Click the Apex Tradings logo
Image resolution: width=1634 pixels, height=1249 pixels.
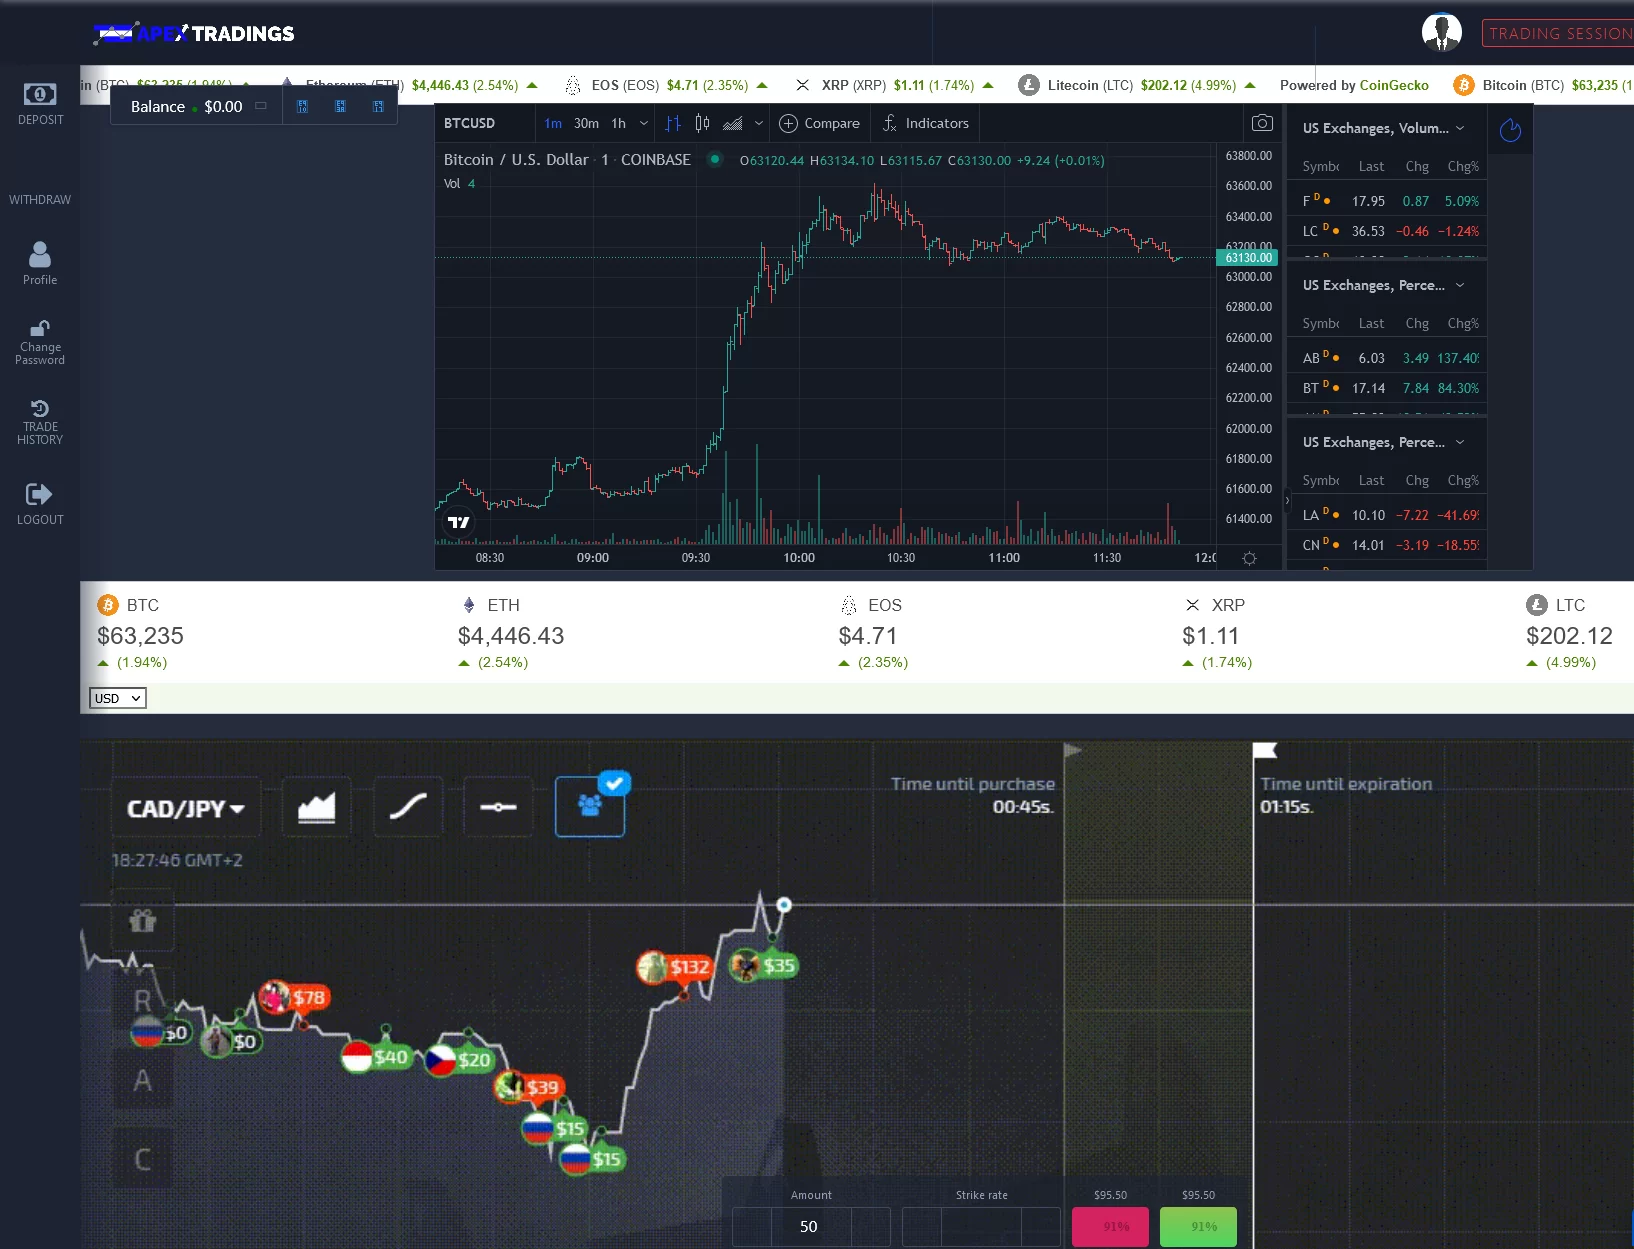click(194, 34)
